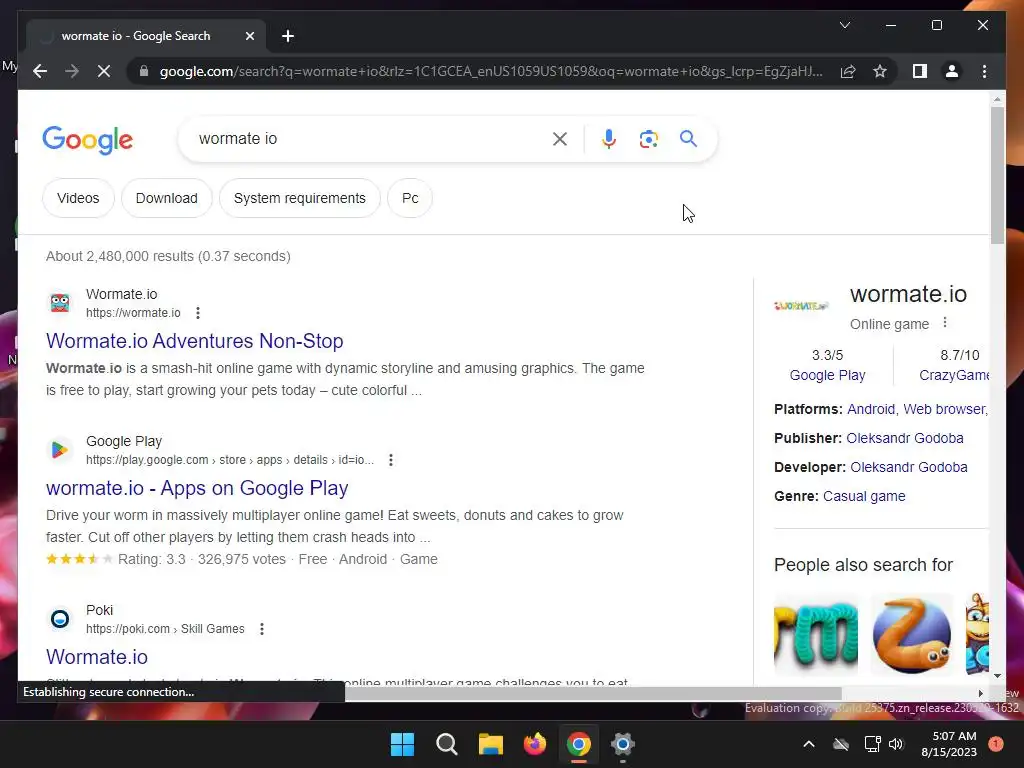Screen dimensions: 1024x768
Task: Open wormate.io - Apps on Google Play link
Action: (197, 488)
